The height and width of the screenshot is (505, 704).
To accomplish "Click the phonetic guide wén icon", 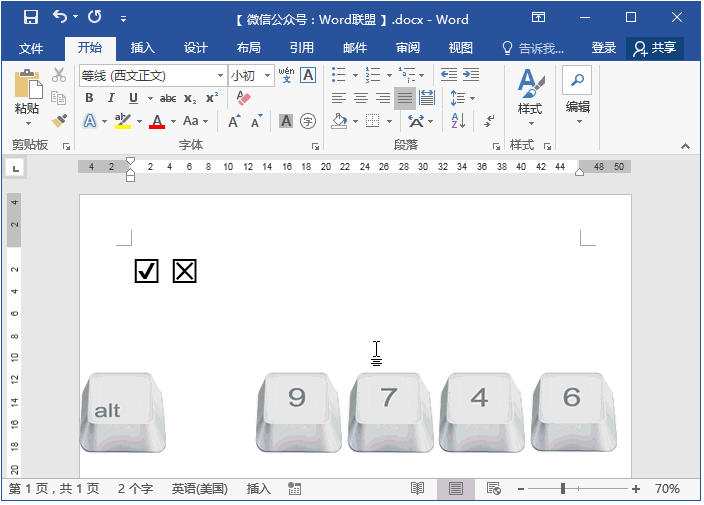I will pos(286,75).
